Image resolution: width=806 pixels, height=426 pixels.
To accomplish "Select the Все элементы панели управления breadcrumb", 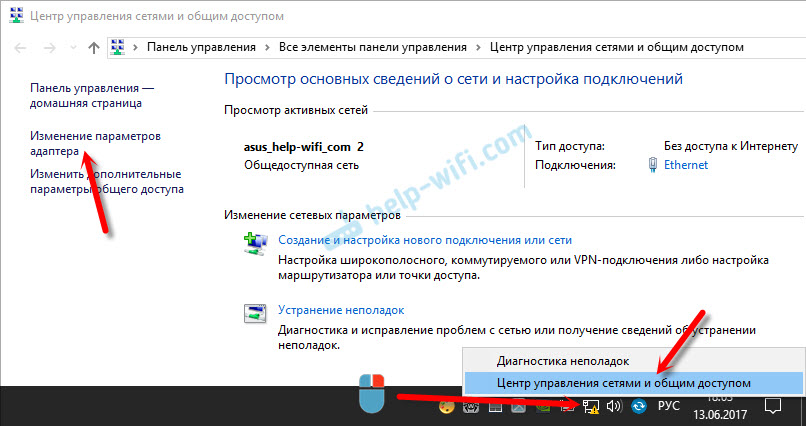I will [x=373, y=47].
